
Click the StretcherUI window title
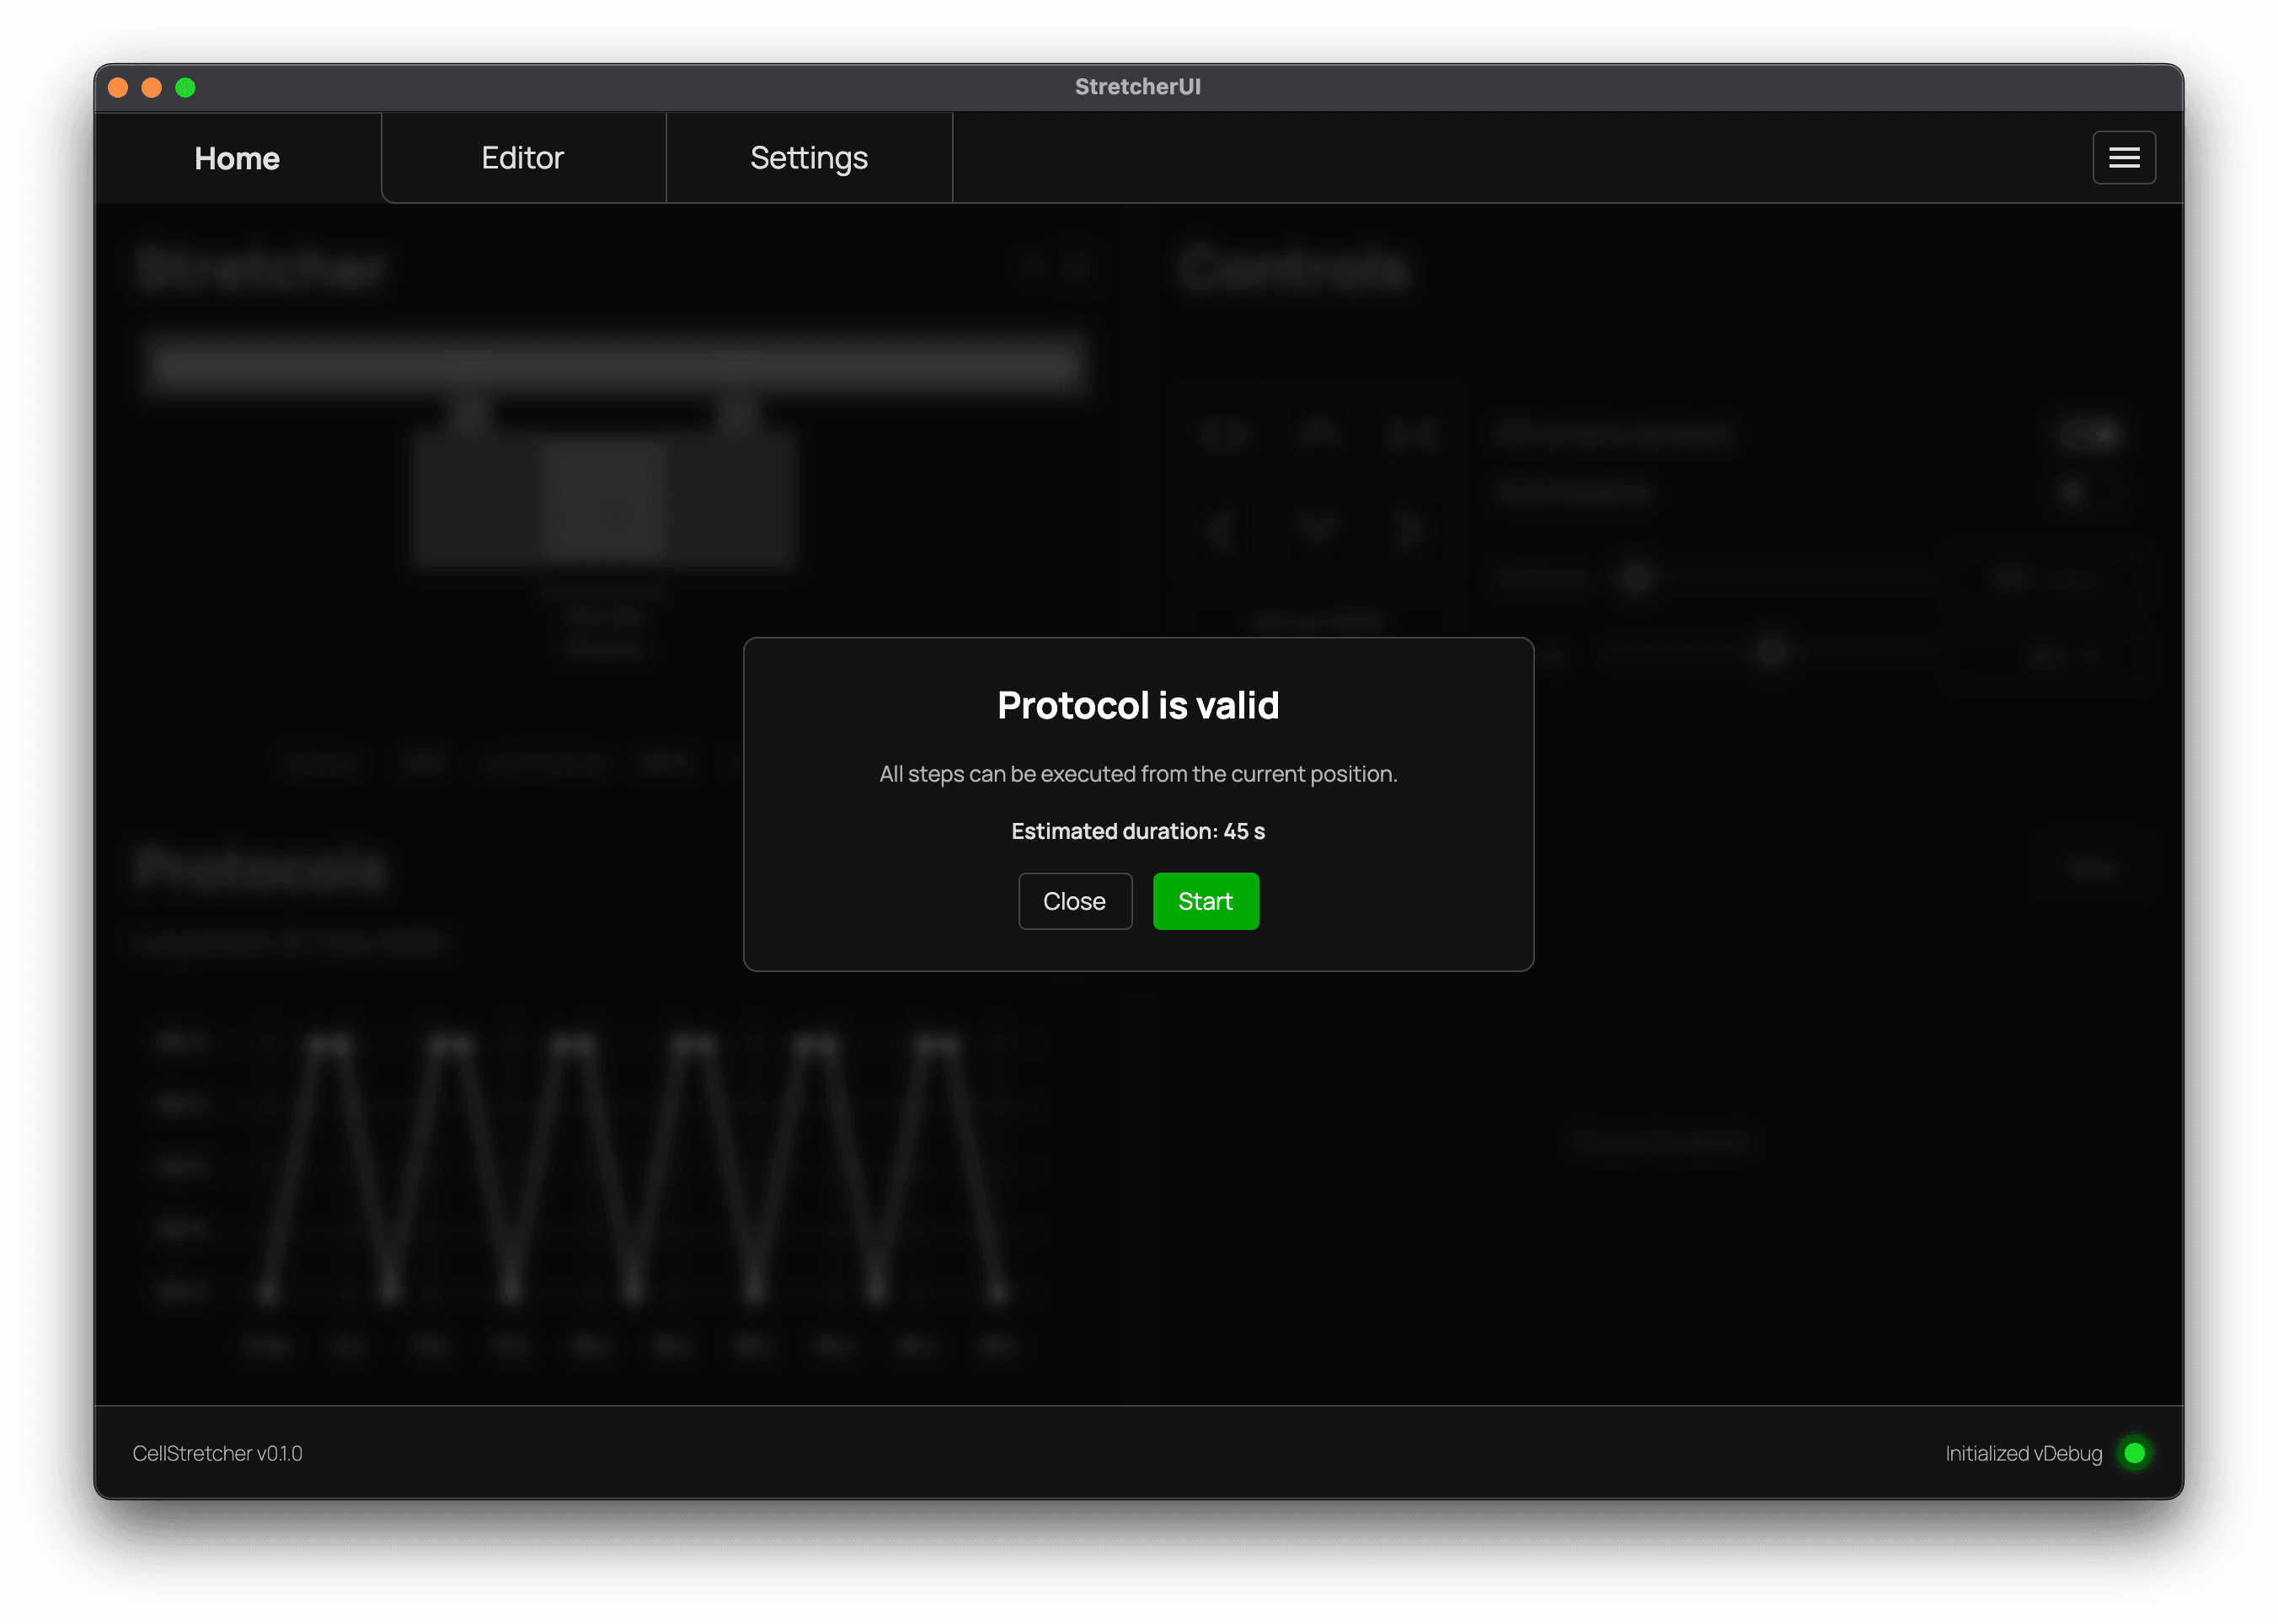pyautogui.click(x=1138, y=87)
